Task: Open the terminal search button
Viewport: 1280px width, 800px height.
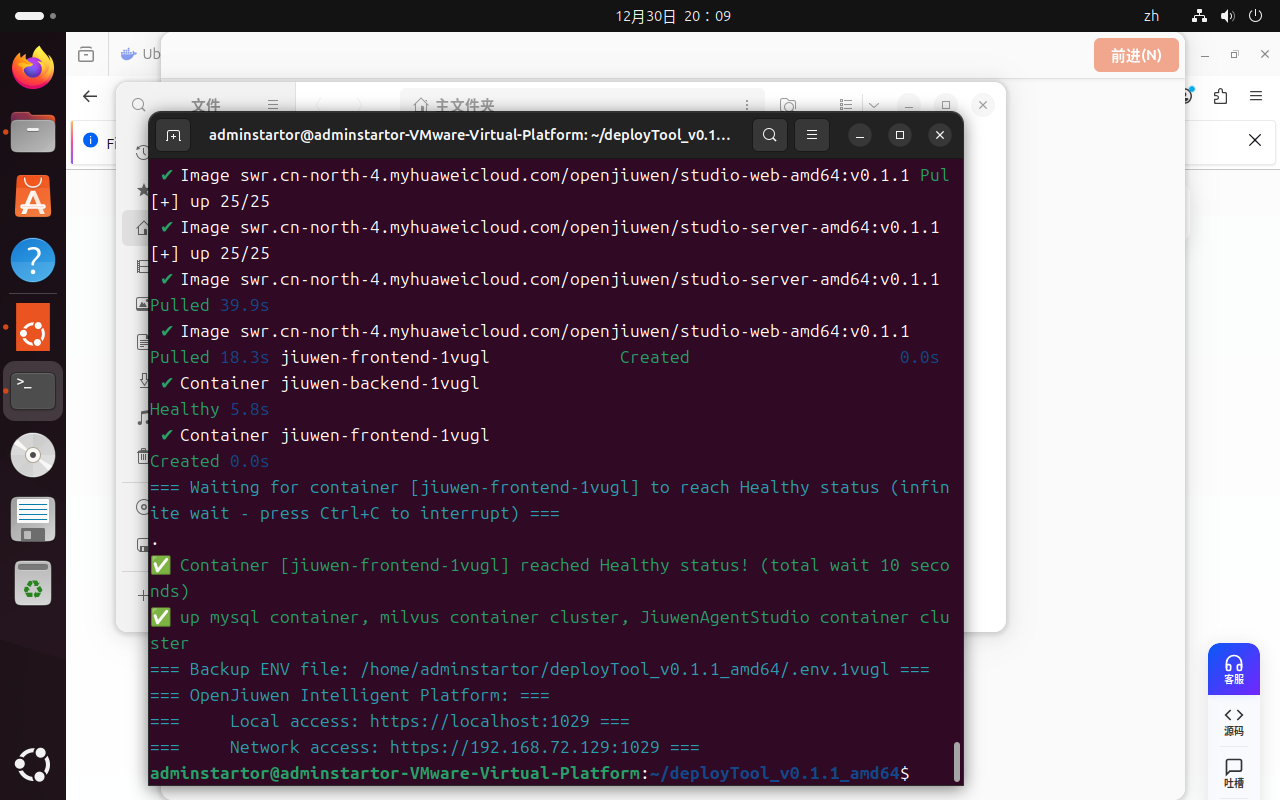Action: coord(769,135)
